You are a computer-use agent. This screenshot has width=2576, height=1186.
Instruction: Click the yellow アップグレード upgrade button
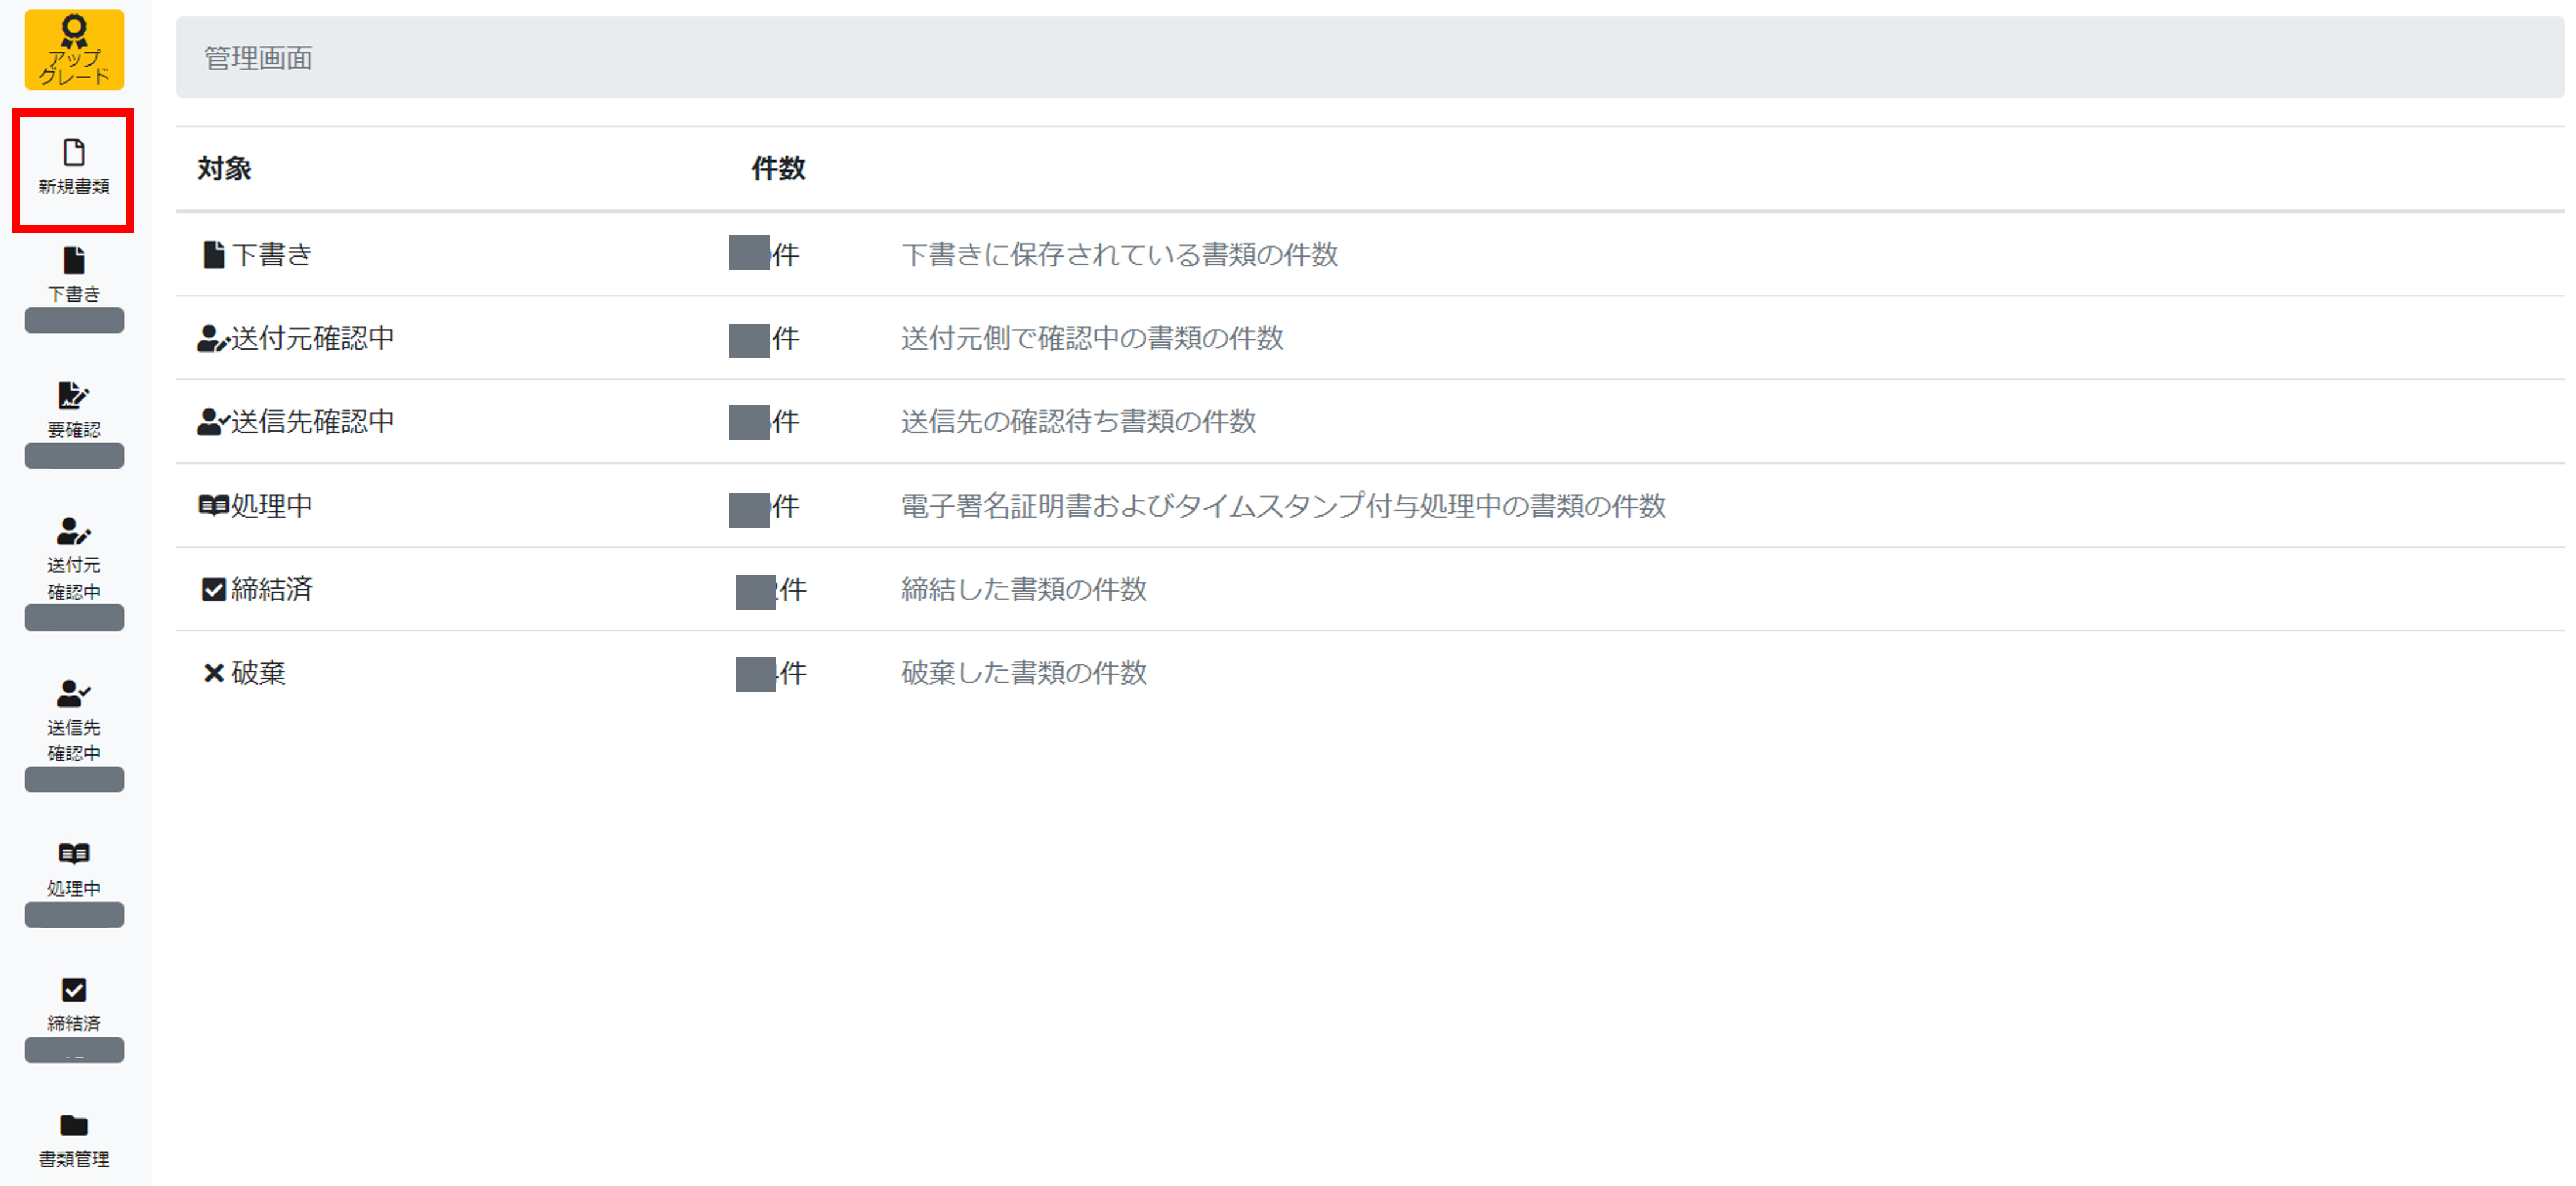74,50
